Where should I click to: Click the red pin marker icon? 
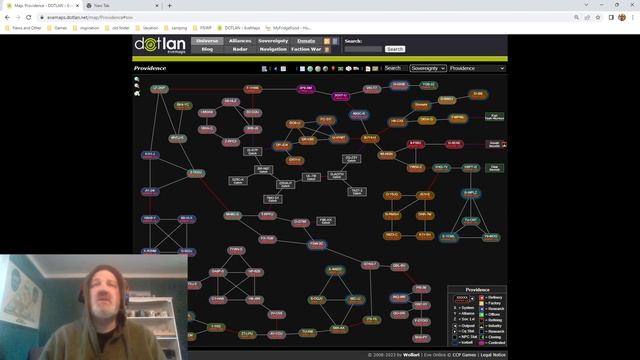333,69
